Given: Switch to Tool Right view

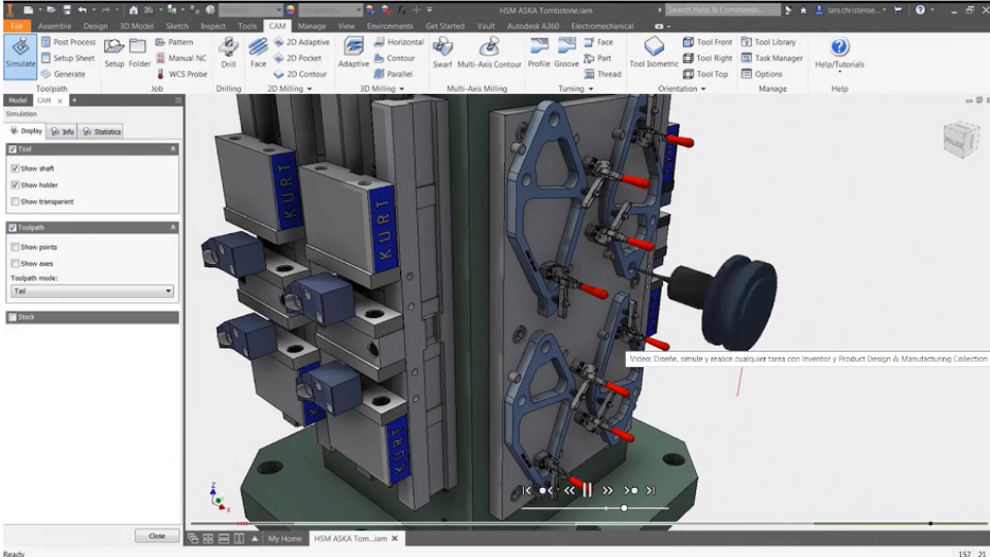Looking at the screenshot, I should click(x=707, y=58).
